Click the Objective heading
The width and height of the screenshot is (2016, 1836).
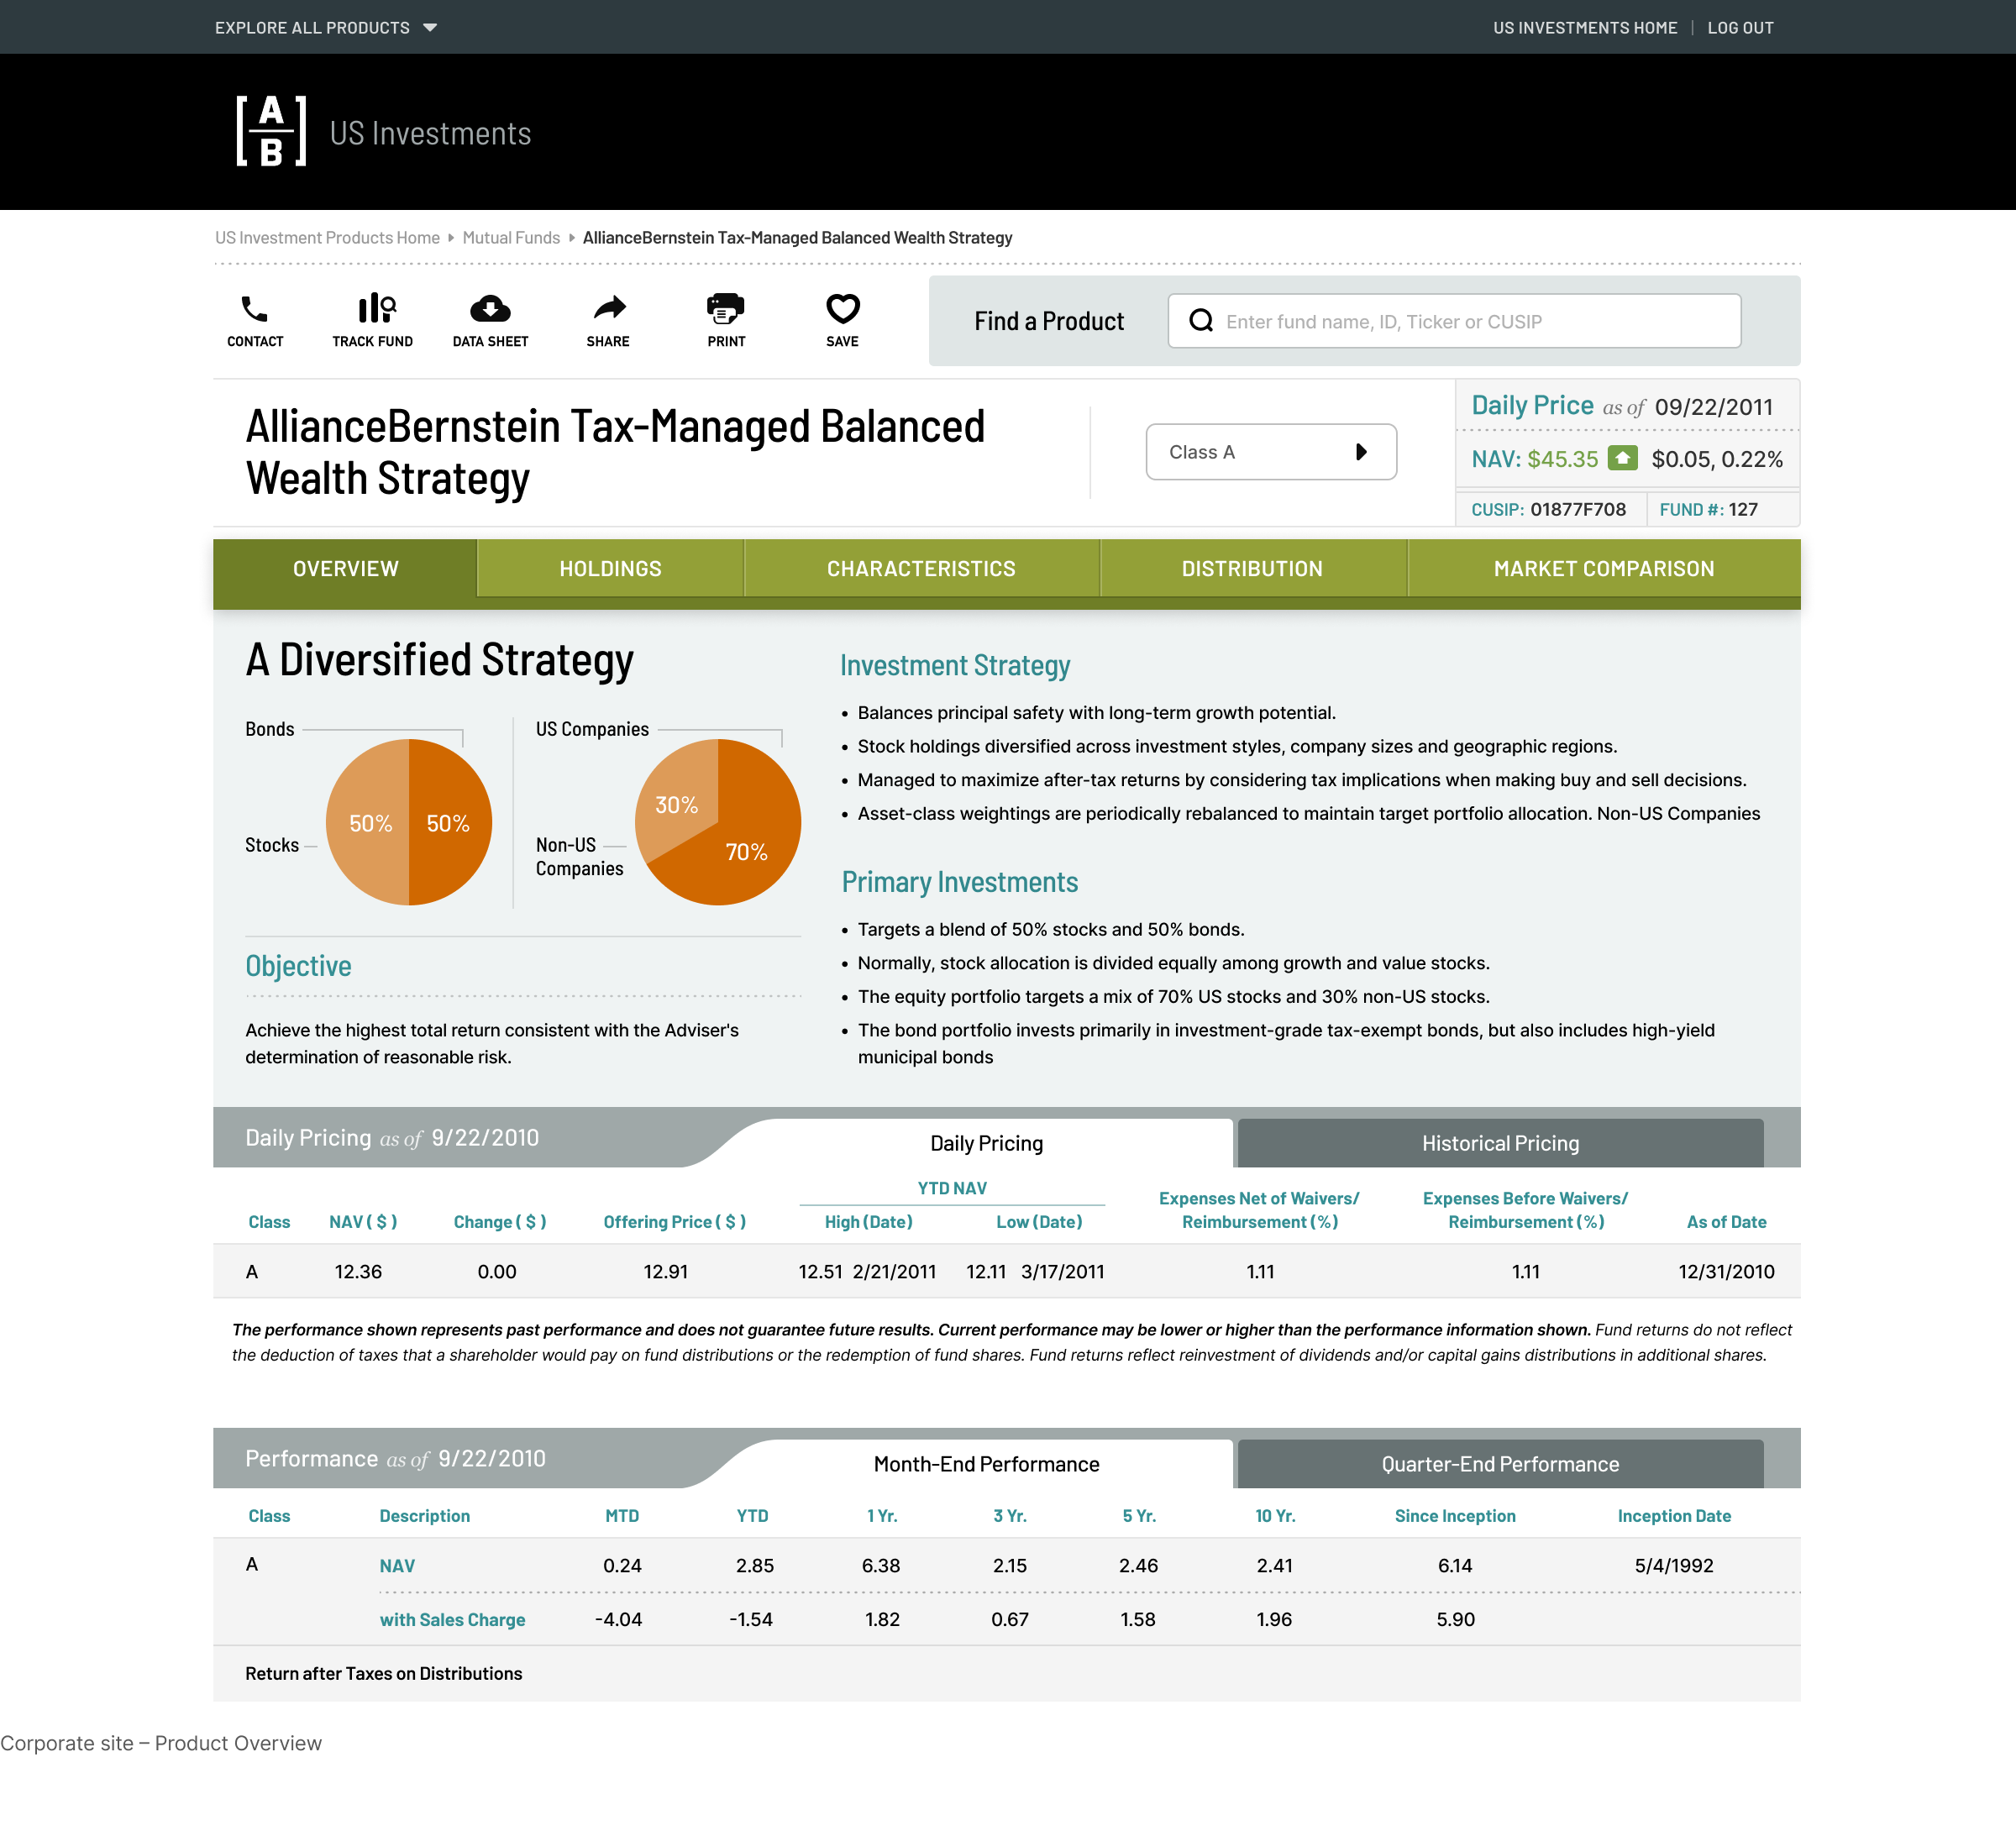tap(298, 966)
